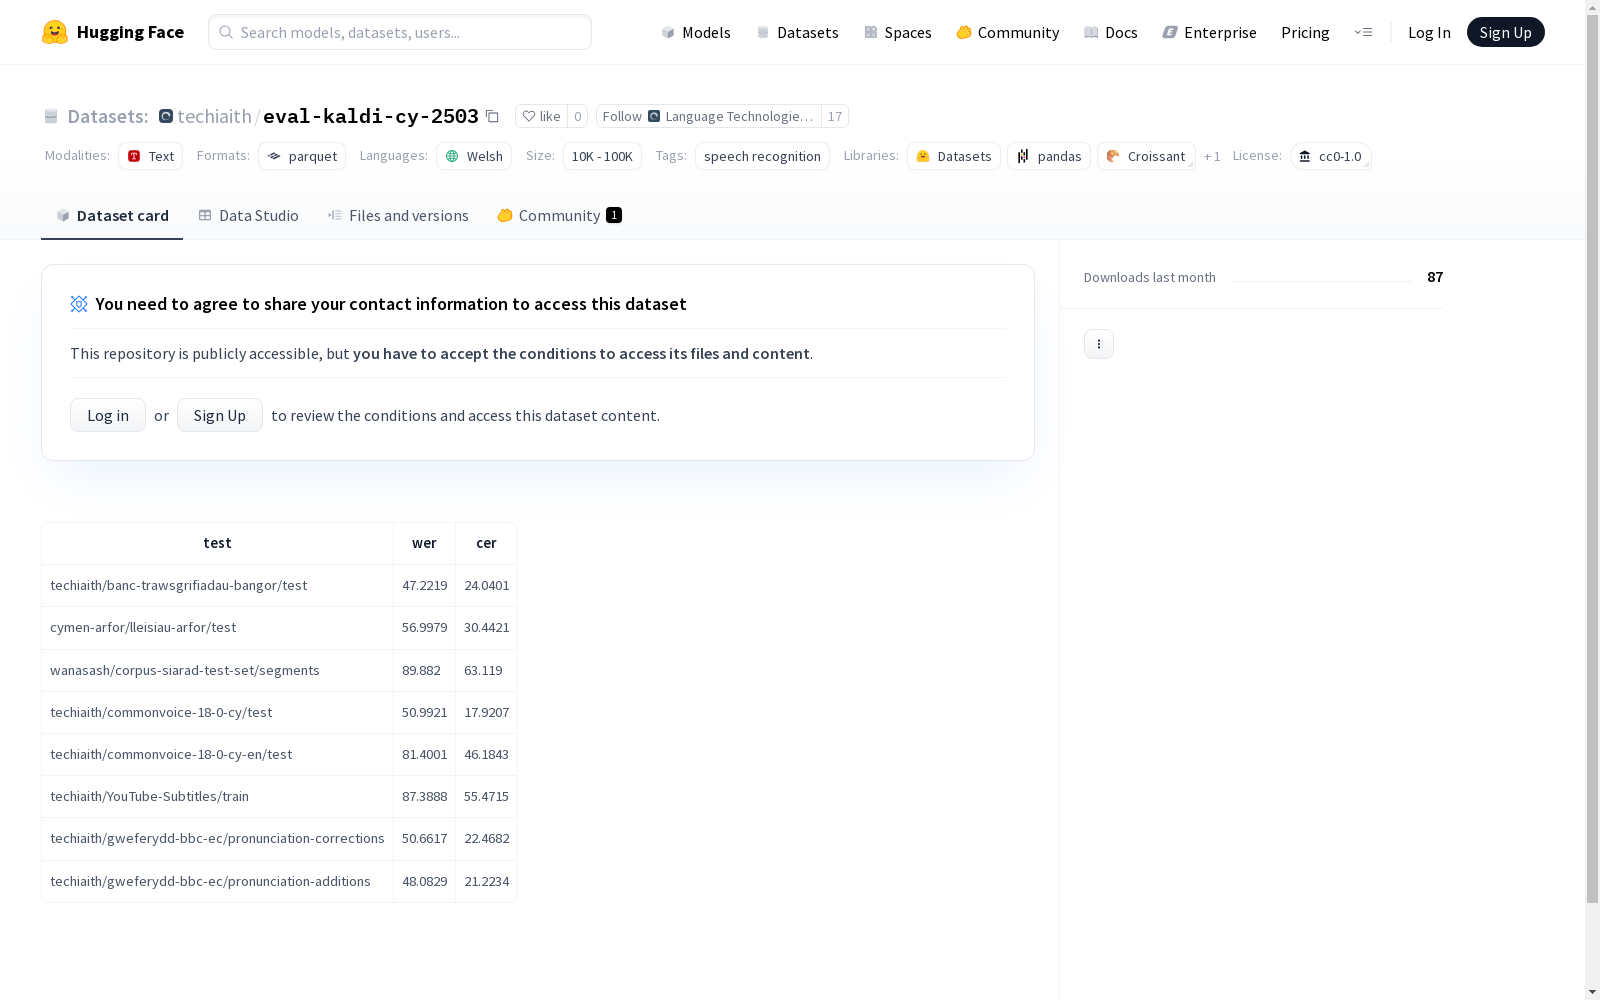Click the pandas library tag
The height and width of the screenshot is (1000, 1600).
pyautogui.click(x=1049, y=156)
